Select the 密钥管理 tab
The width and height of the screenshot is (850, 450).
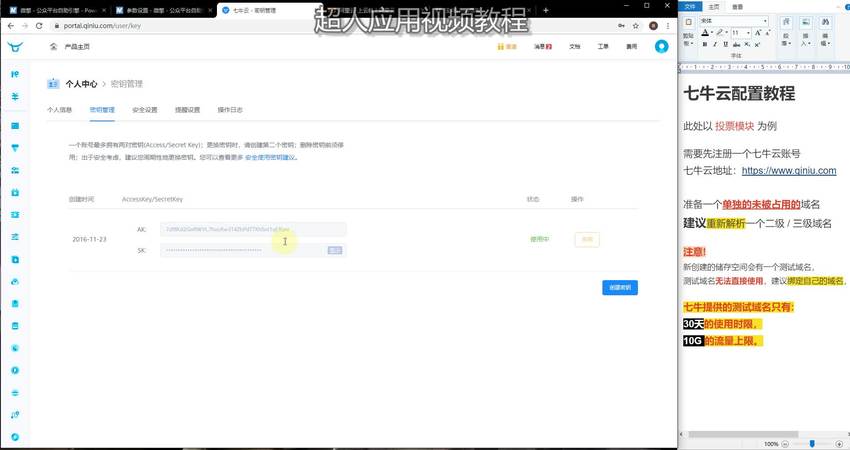tap(102, 110)
